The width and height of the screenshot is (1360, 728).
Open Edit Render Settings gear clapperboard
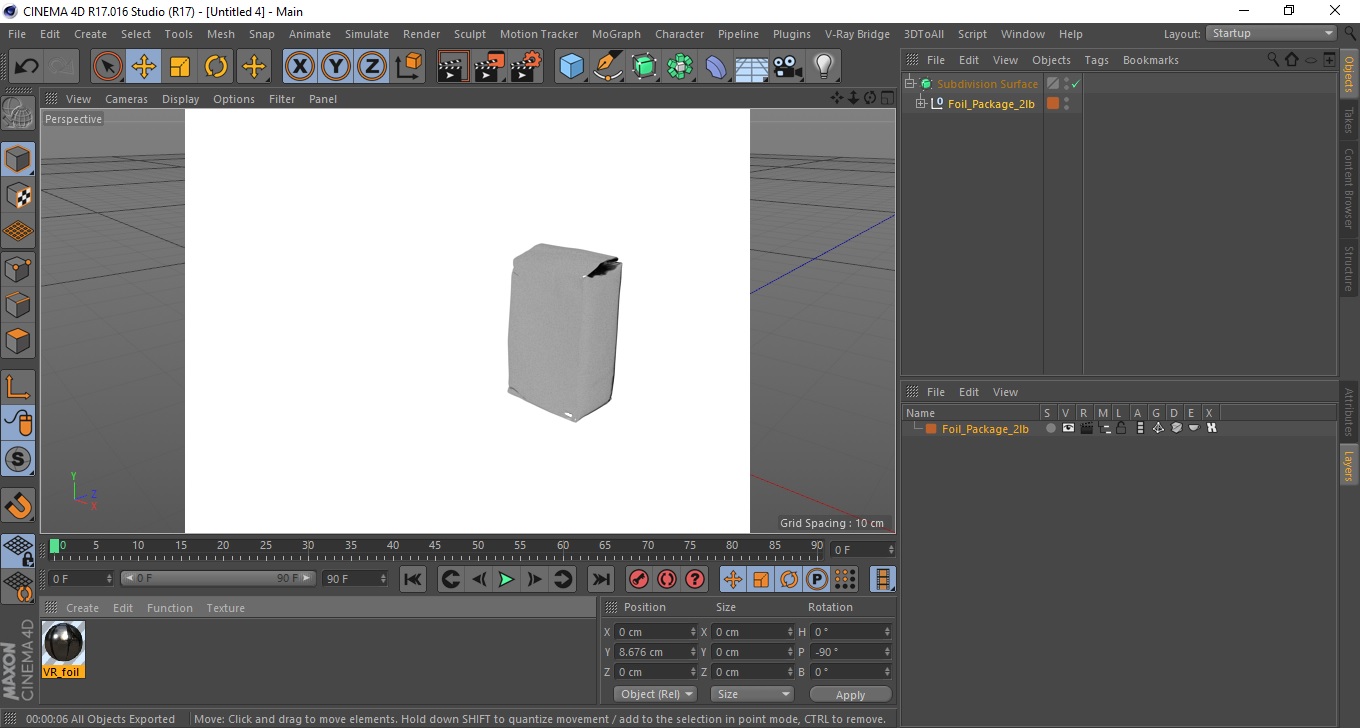525,67
